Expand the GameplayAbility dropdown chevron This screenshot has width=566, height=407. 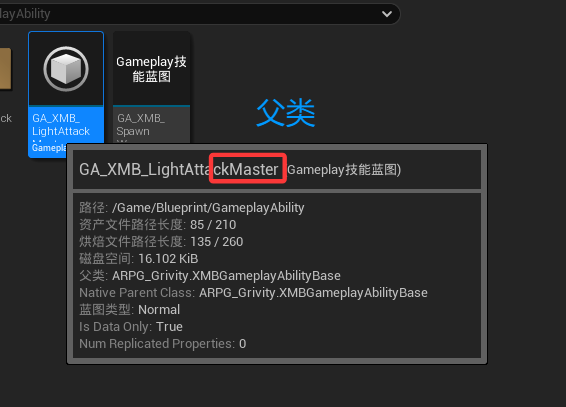pos(387,14)
